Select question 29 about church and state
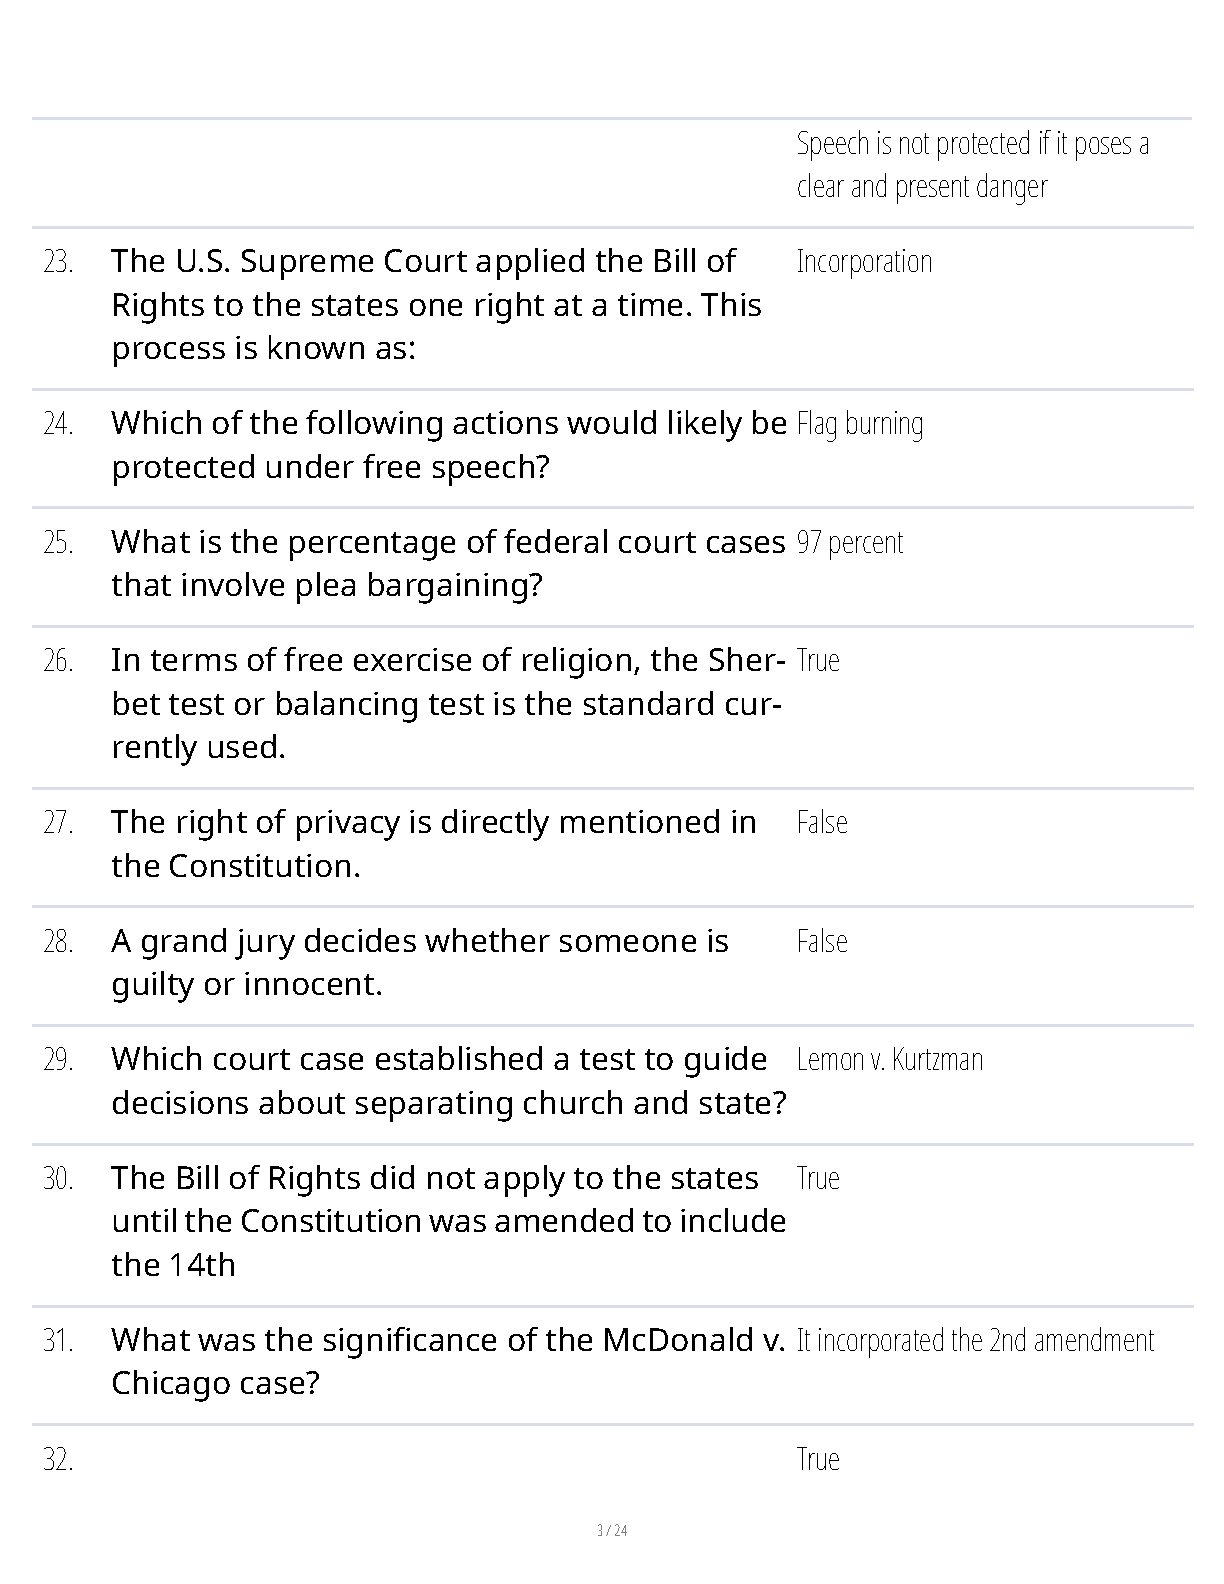Screen dimensions: 1224x1584 click(x=449, y=1081)
